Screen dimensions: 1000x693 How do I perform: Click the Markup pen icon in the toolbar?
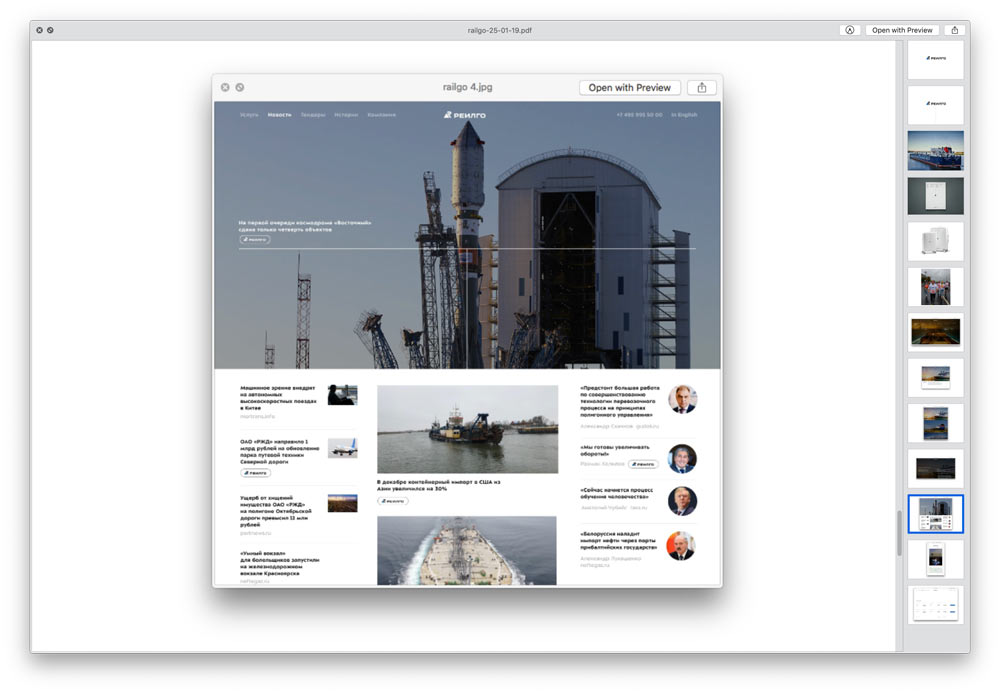(x=850, y=30)
